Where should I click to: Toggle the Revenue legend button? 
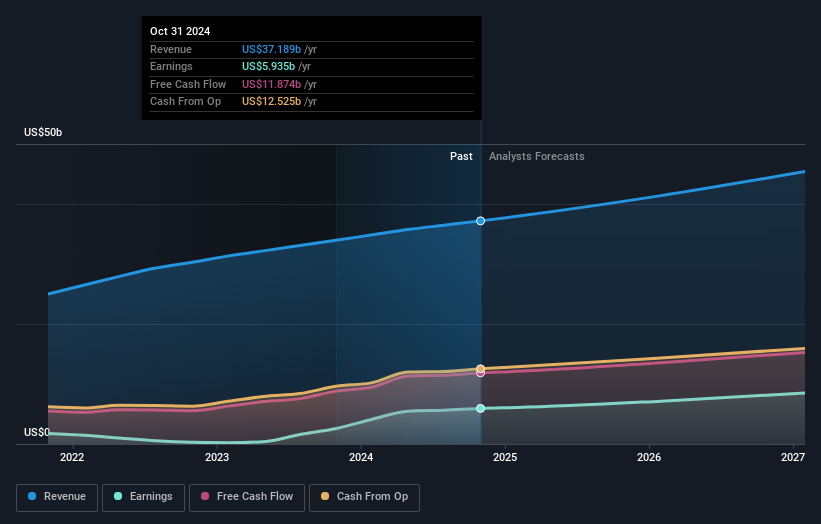coord(57,497)
